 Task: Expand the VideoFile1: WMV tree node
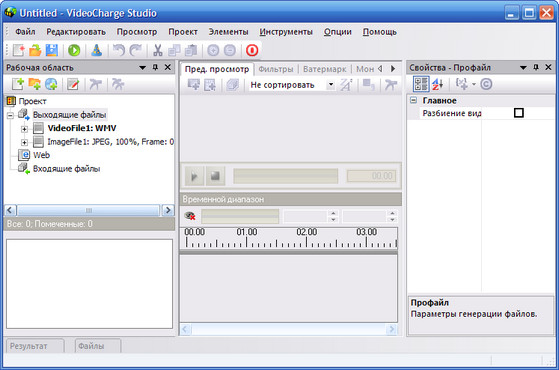pos(24,129)
